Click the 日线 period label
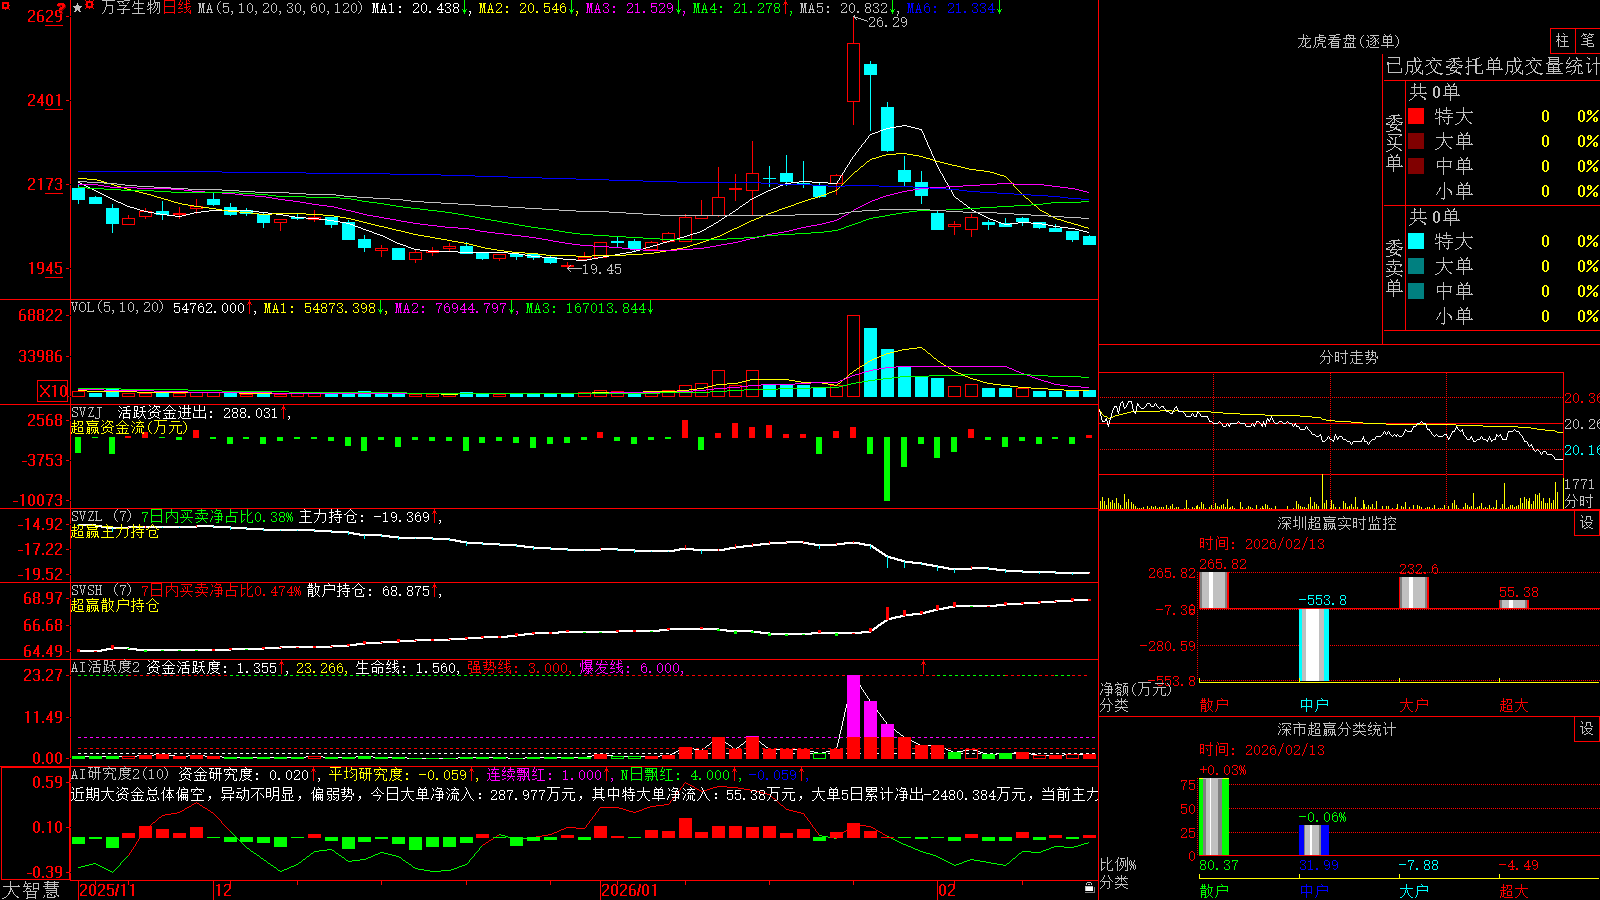The width and height of the screenshot is (1600, 900). [177, 8]
